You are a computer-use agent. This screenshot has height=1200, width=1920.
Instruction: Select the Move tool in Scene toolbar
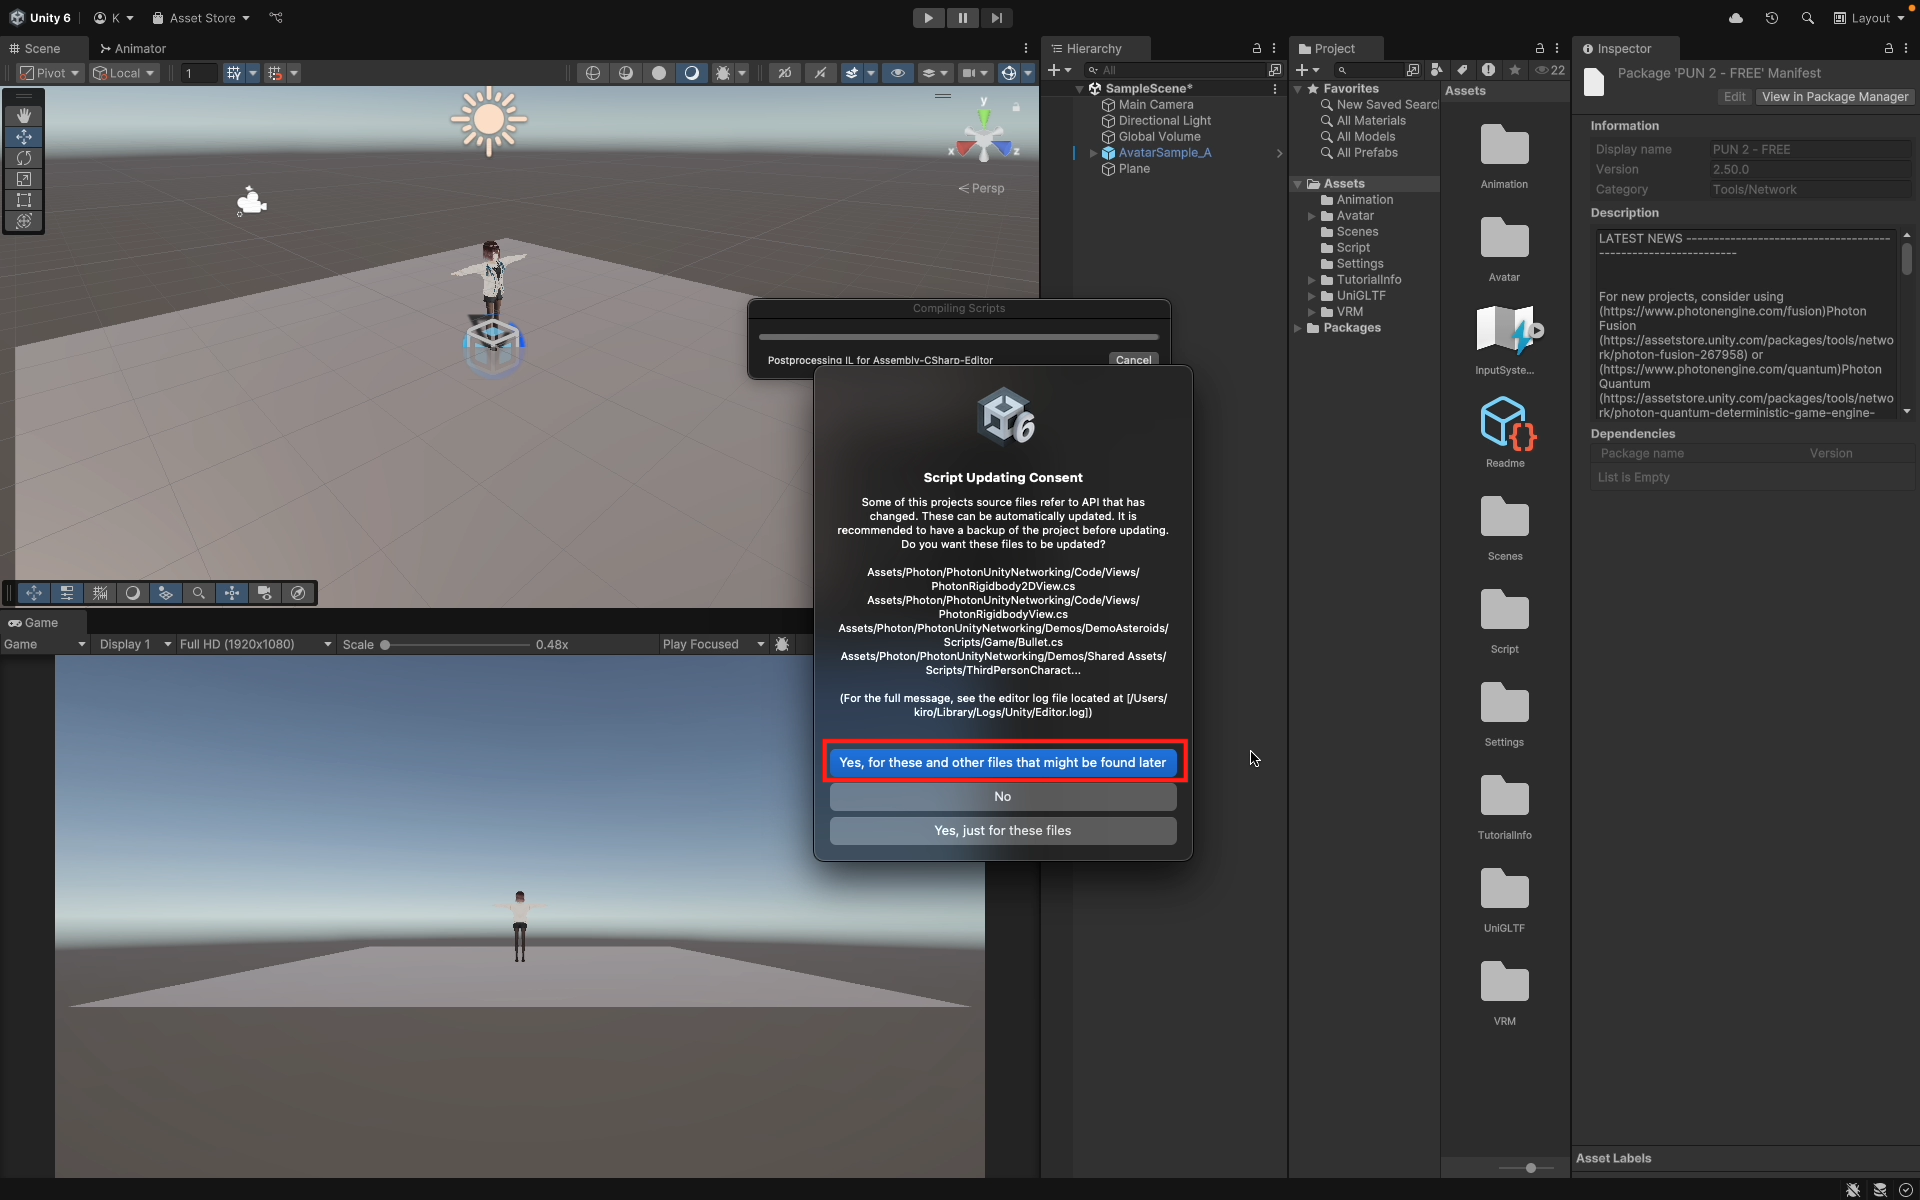coord(24,137)
